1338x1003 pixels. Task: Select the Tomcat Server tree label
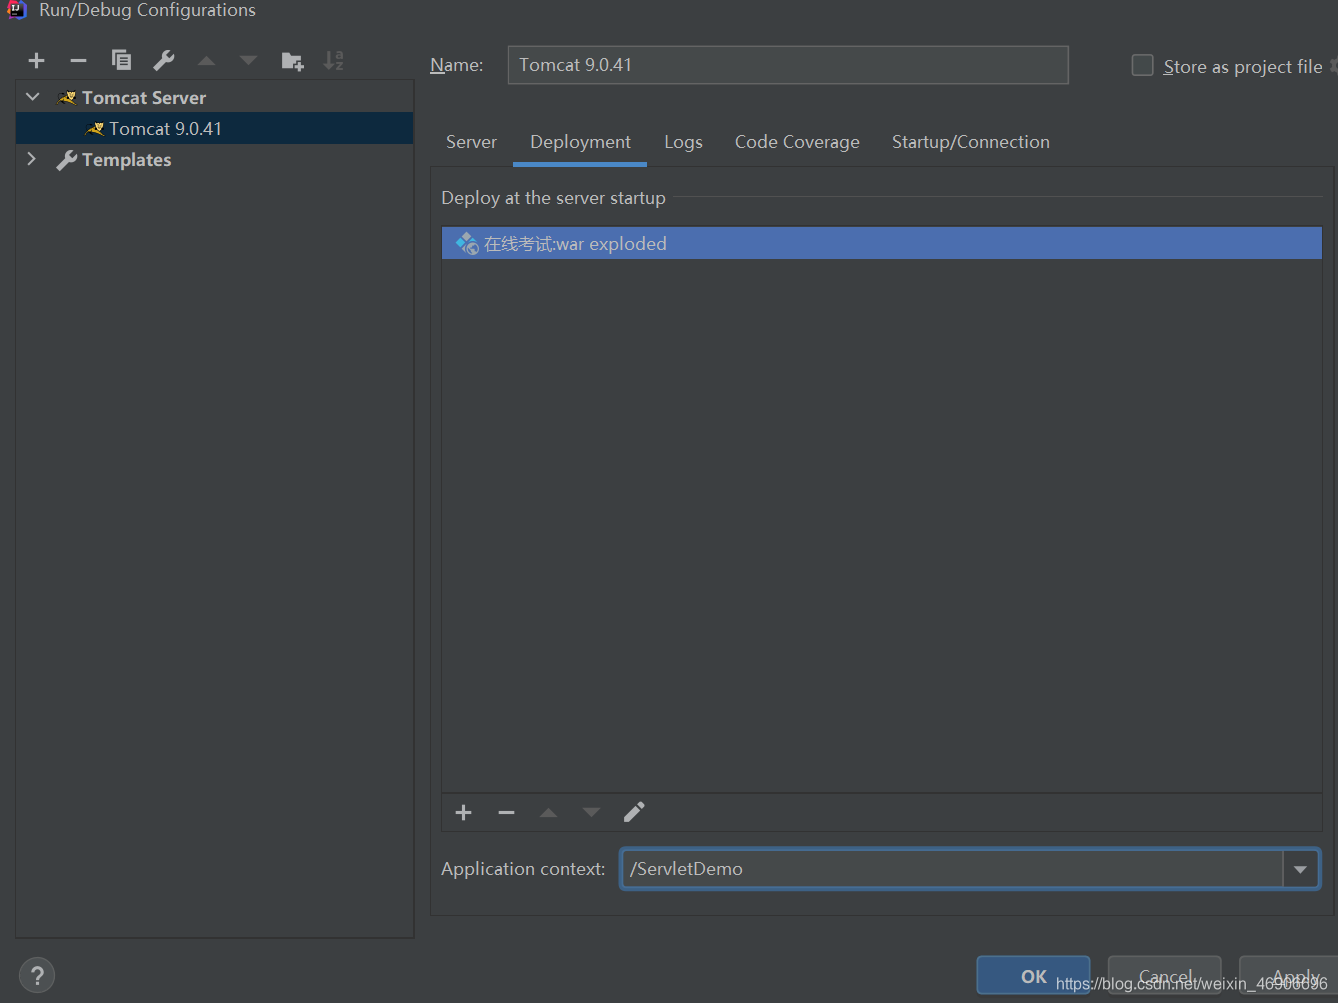click(144, 97)
